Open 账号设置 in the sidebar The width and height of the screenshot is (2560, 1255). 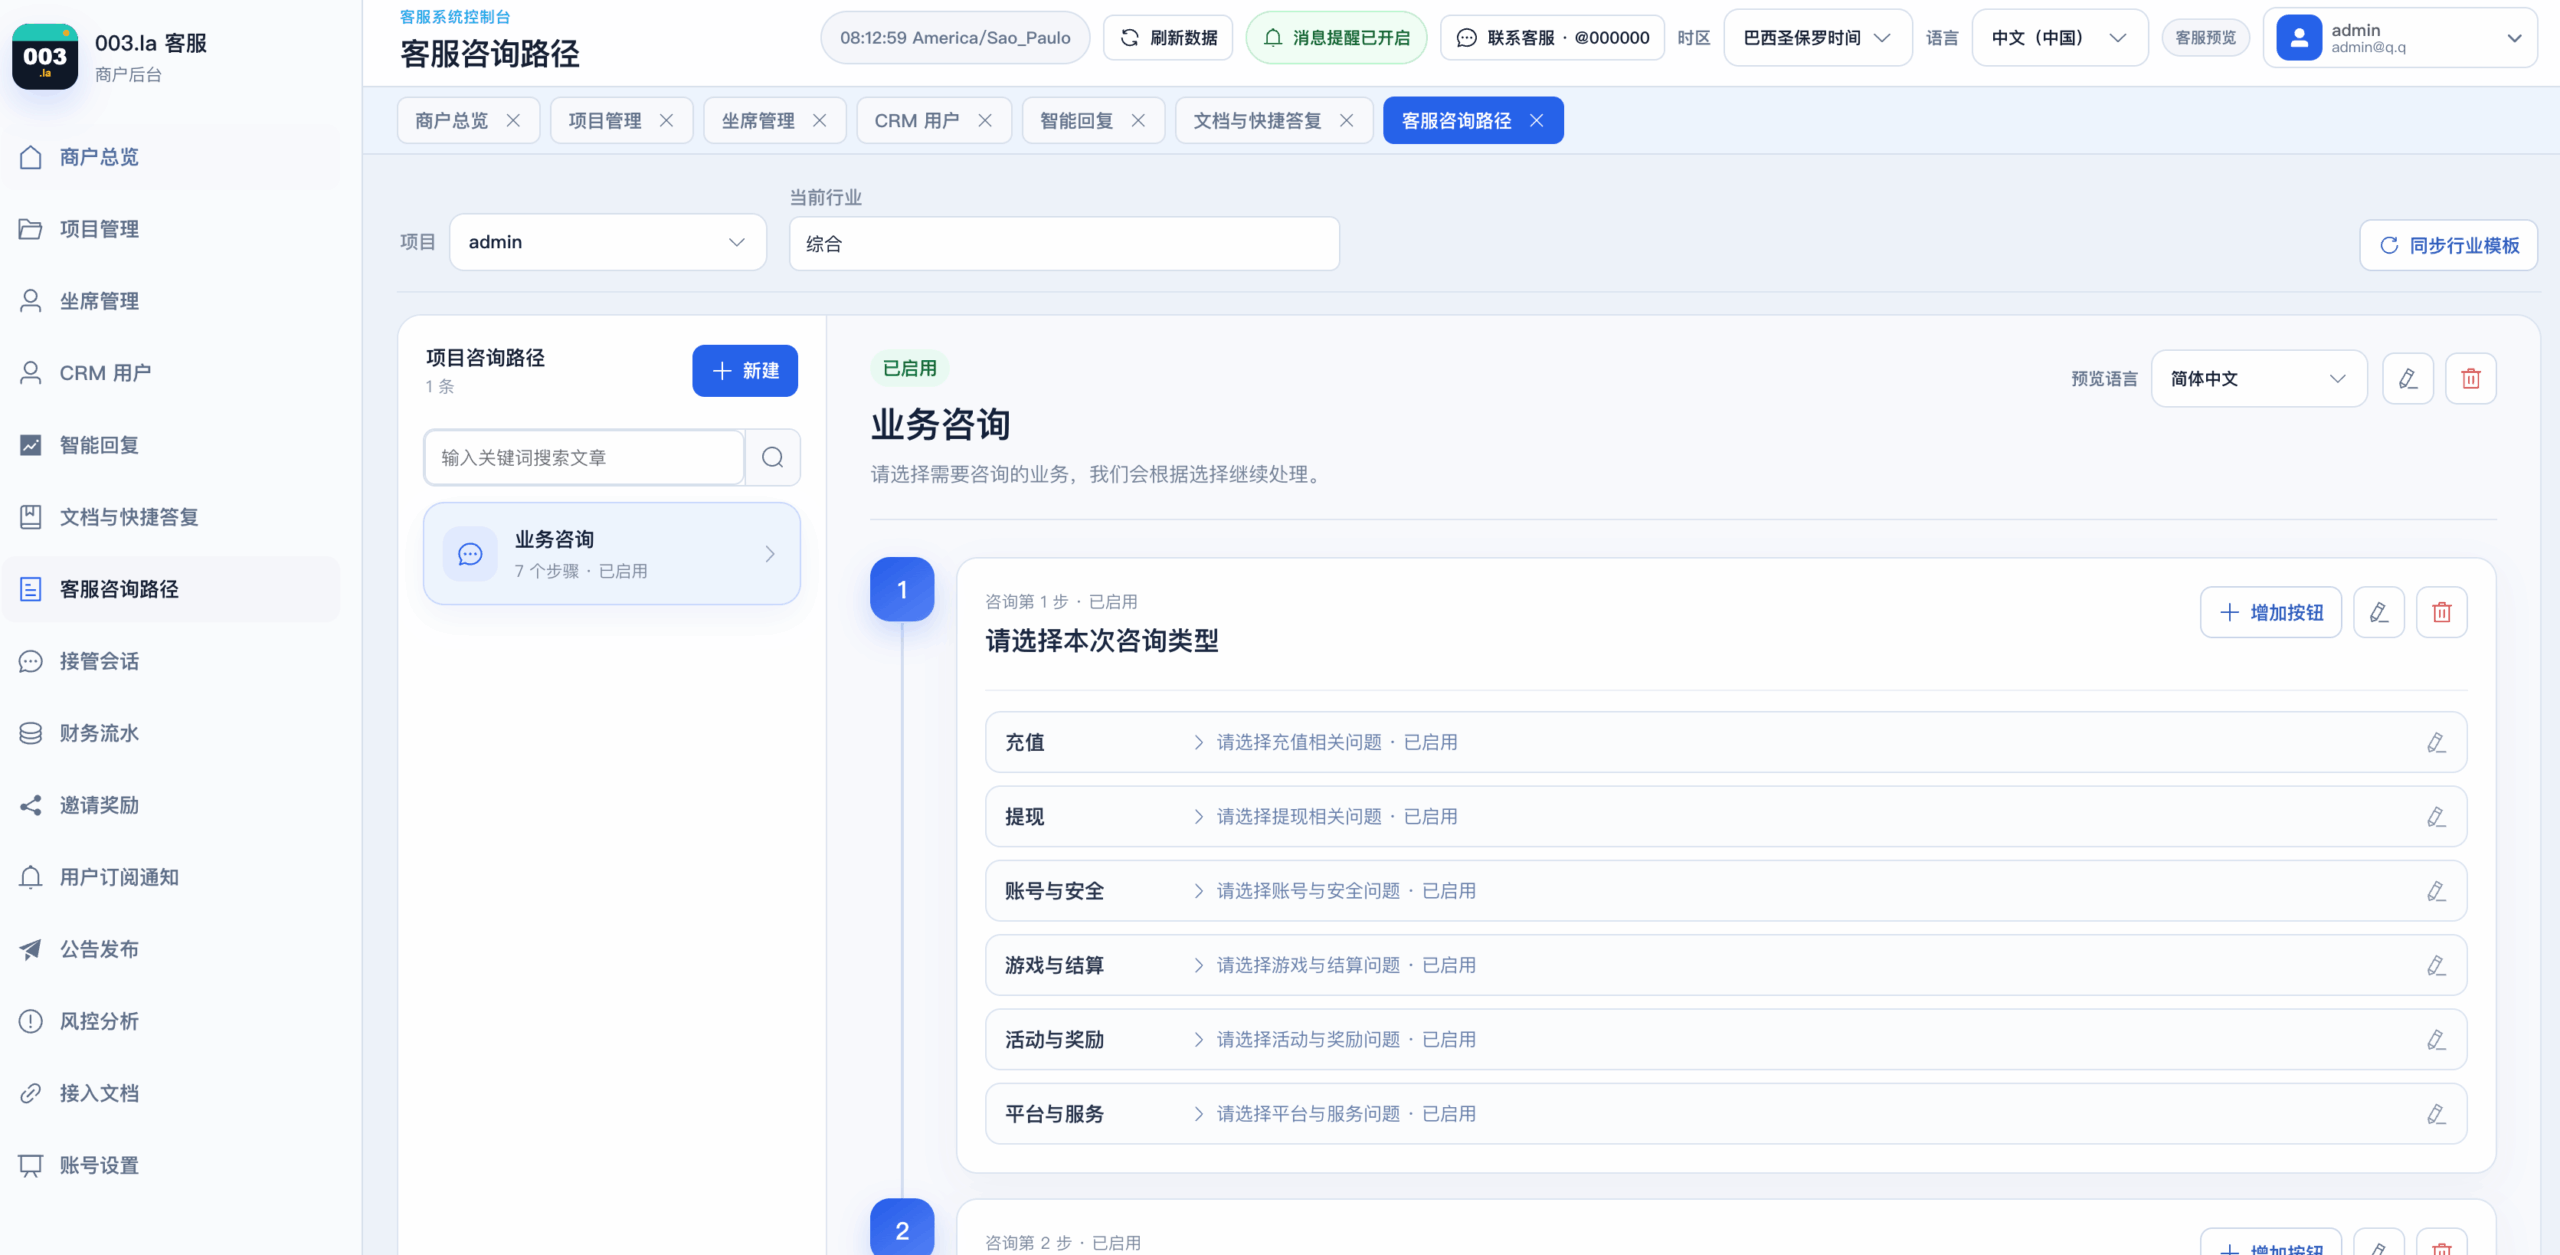pos(170,1165)
